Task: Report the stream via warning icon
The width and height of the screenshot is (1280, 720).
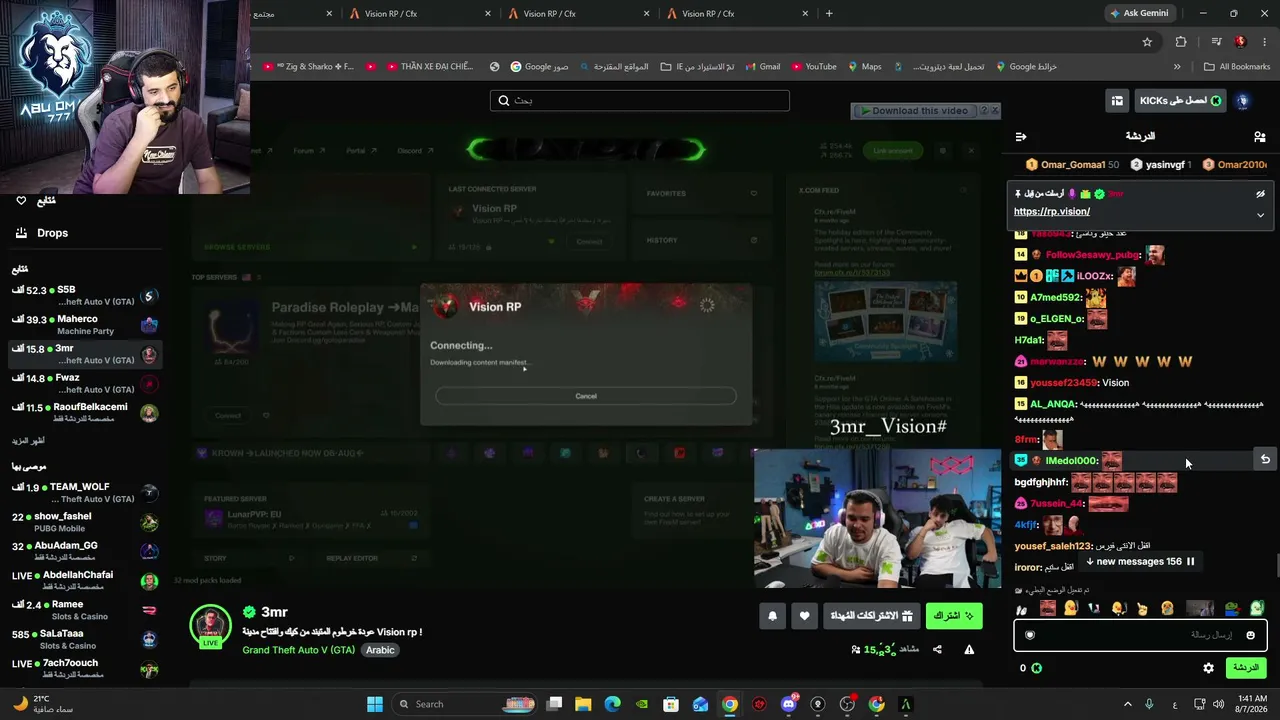Action: pyautogui.click(x=969, y=650)
